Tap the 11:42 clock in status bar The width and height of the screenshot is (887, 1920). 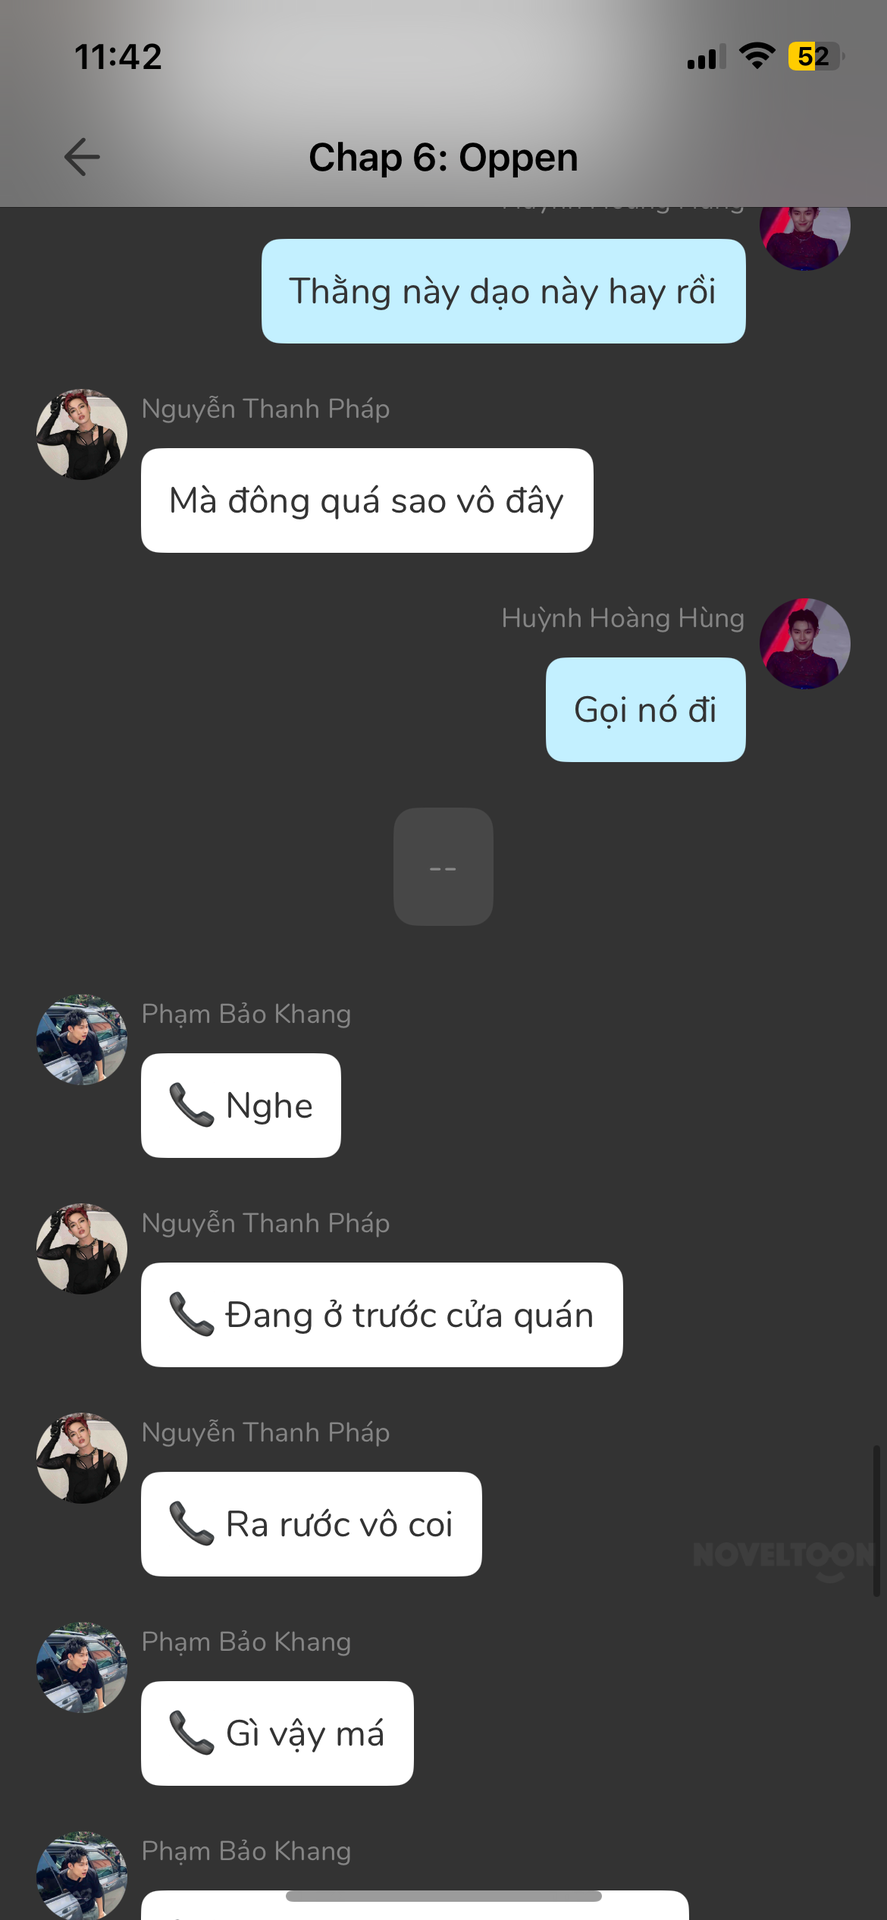pyautogui.click(x=118, y=57)
